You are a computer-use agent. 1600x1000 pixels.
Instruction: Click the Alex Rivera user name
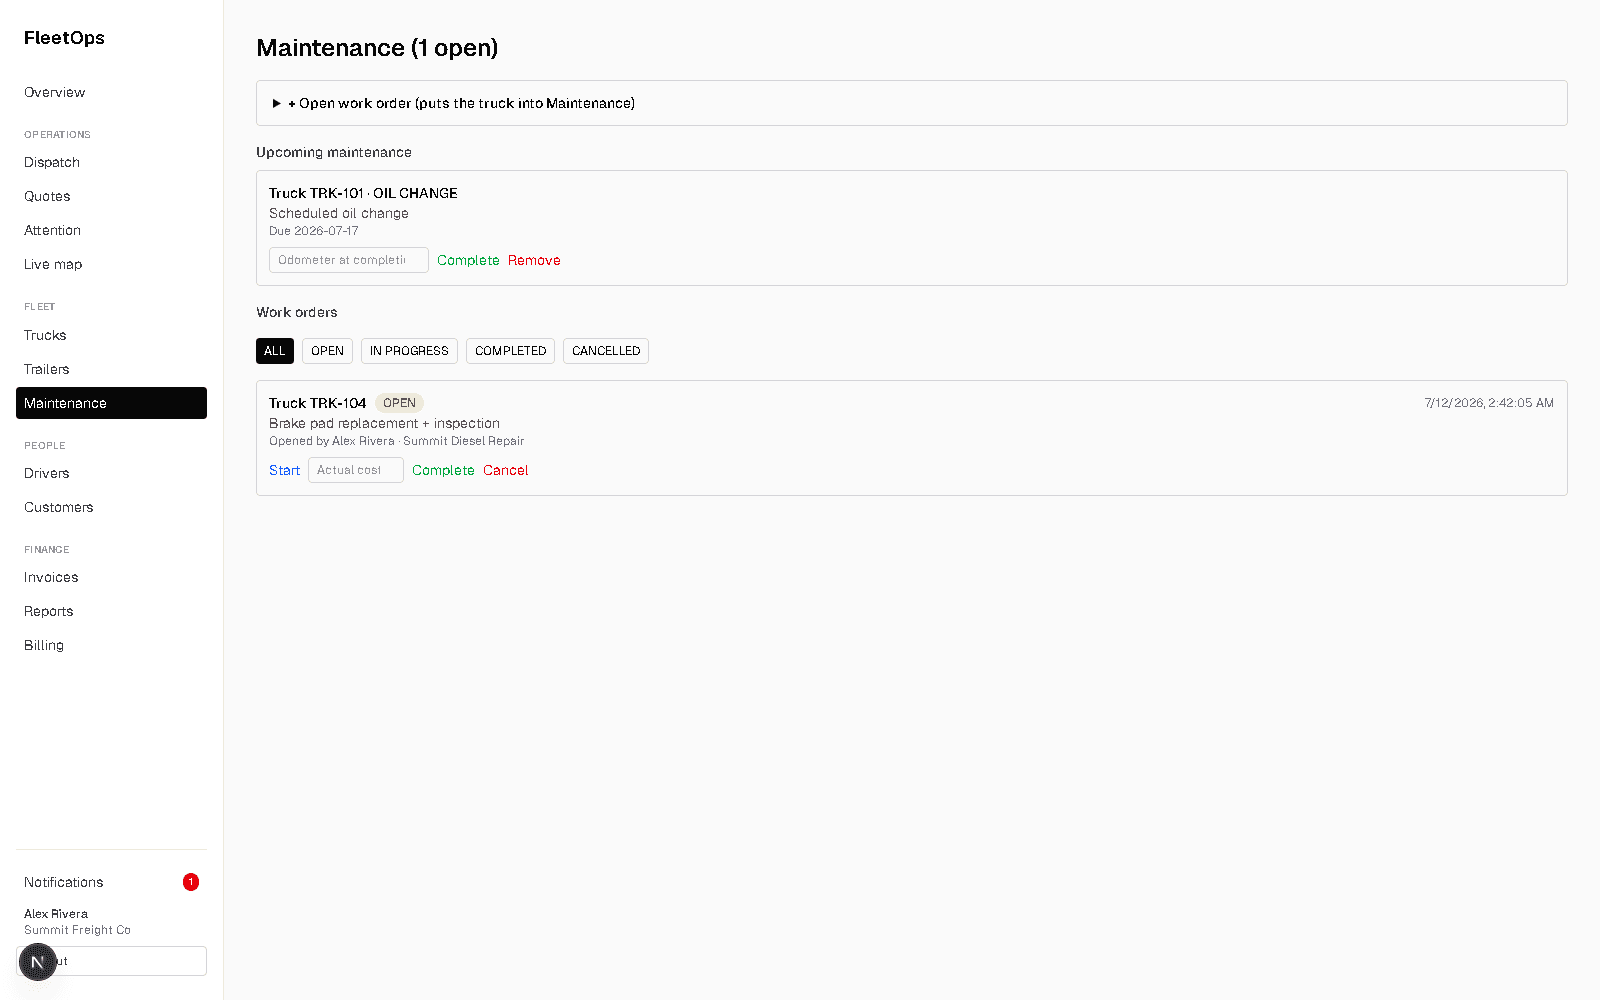(56, 914)
